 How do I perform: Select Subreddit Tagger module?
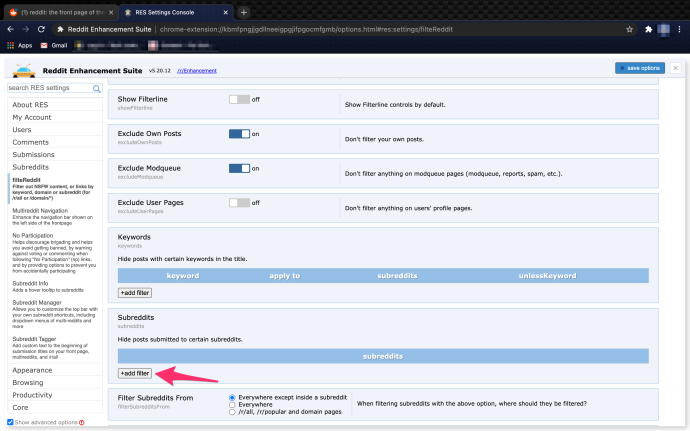(55, 348)
